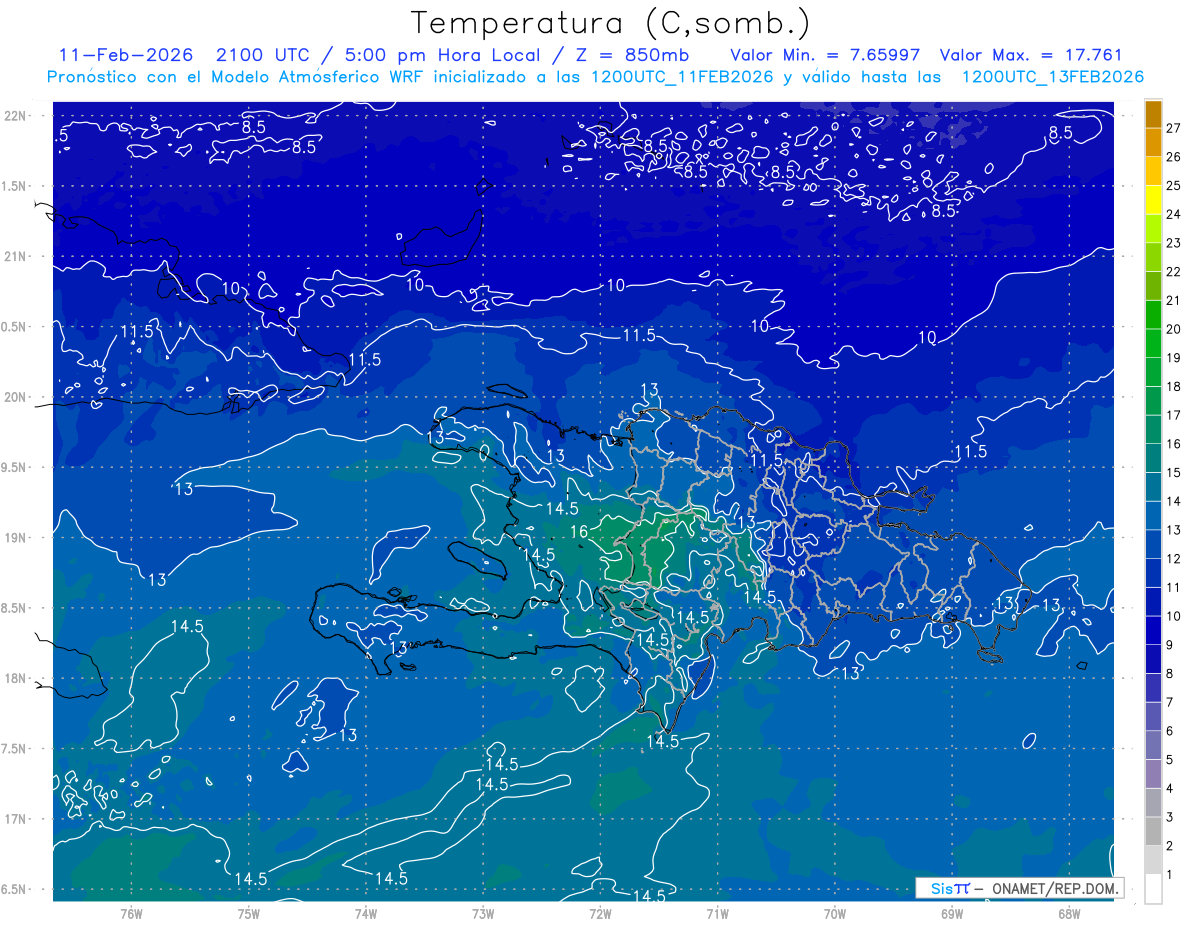Click the 16 contour label over Haiti
Viewport: 1200px width, 927px height.
pos(579,532)
